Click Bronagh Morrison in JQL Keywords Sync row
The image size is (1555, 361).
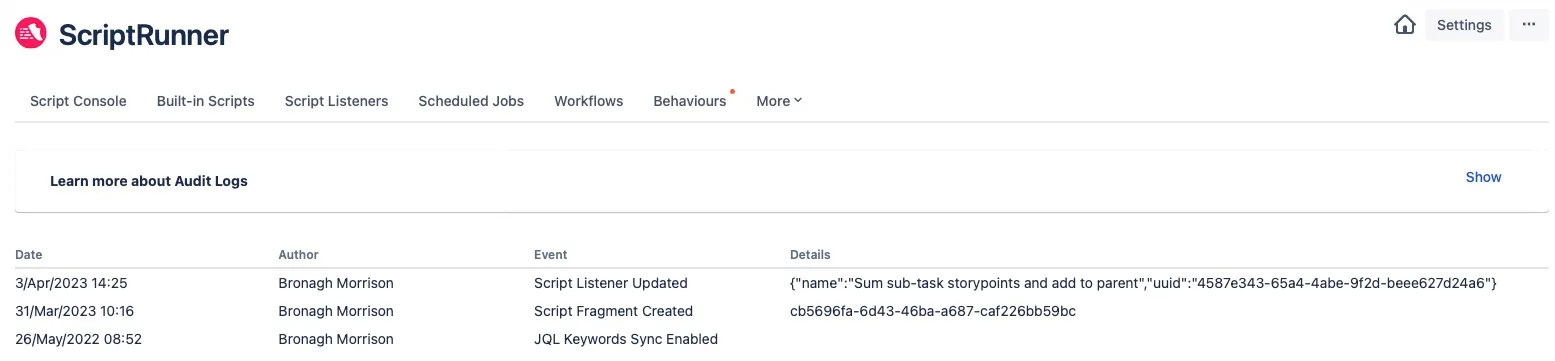pyautogui.click(x=336, y=339)
